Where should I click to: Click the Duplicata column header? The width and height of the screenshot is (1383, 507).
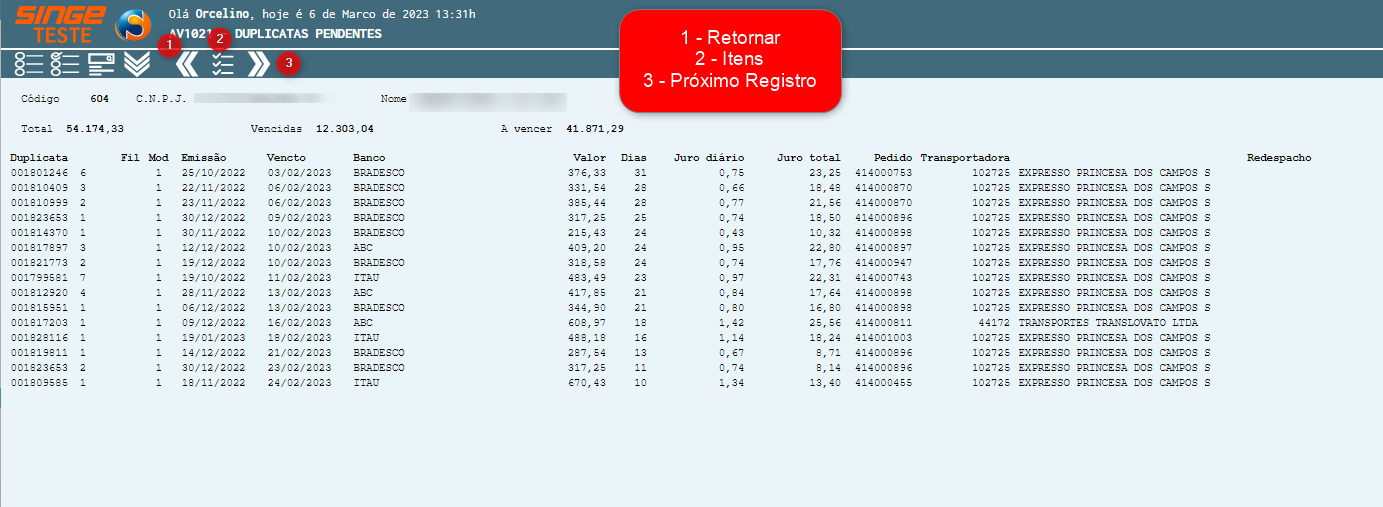(x=39, y=158)
